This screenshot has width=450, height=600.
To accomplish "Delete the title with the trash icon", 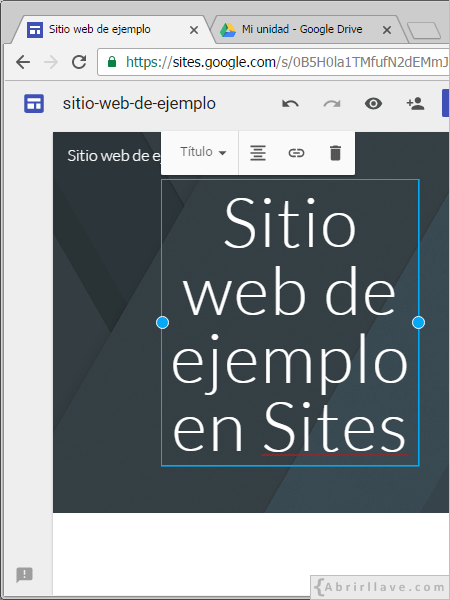I will (x=335, y=153).
